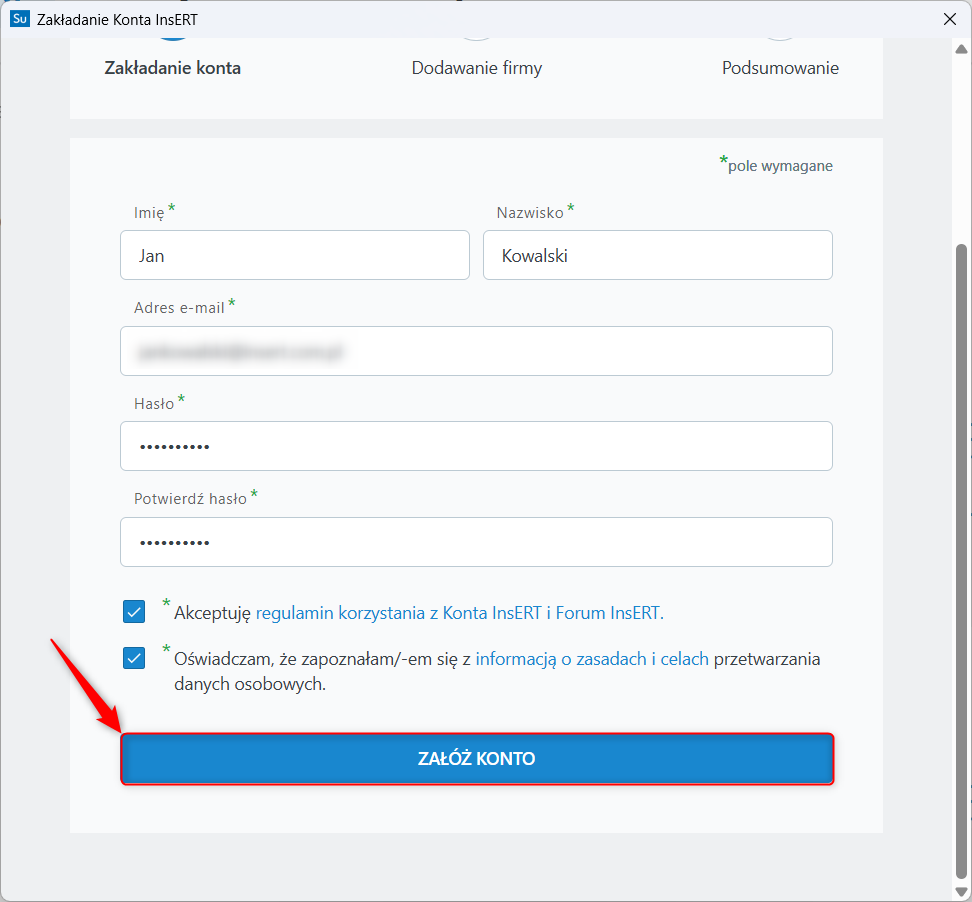Screen dimensions: 972x902
Task: Toggle the Oświadczam data processing checkbox
Action: click(134, 659)
